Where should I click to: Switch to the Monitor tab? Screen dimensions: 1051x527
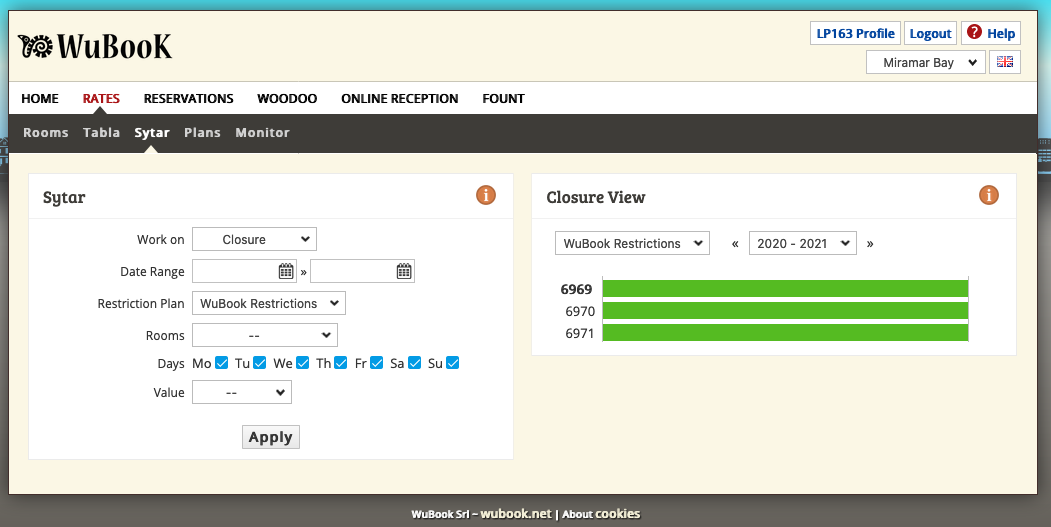(x=262, y=133)
